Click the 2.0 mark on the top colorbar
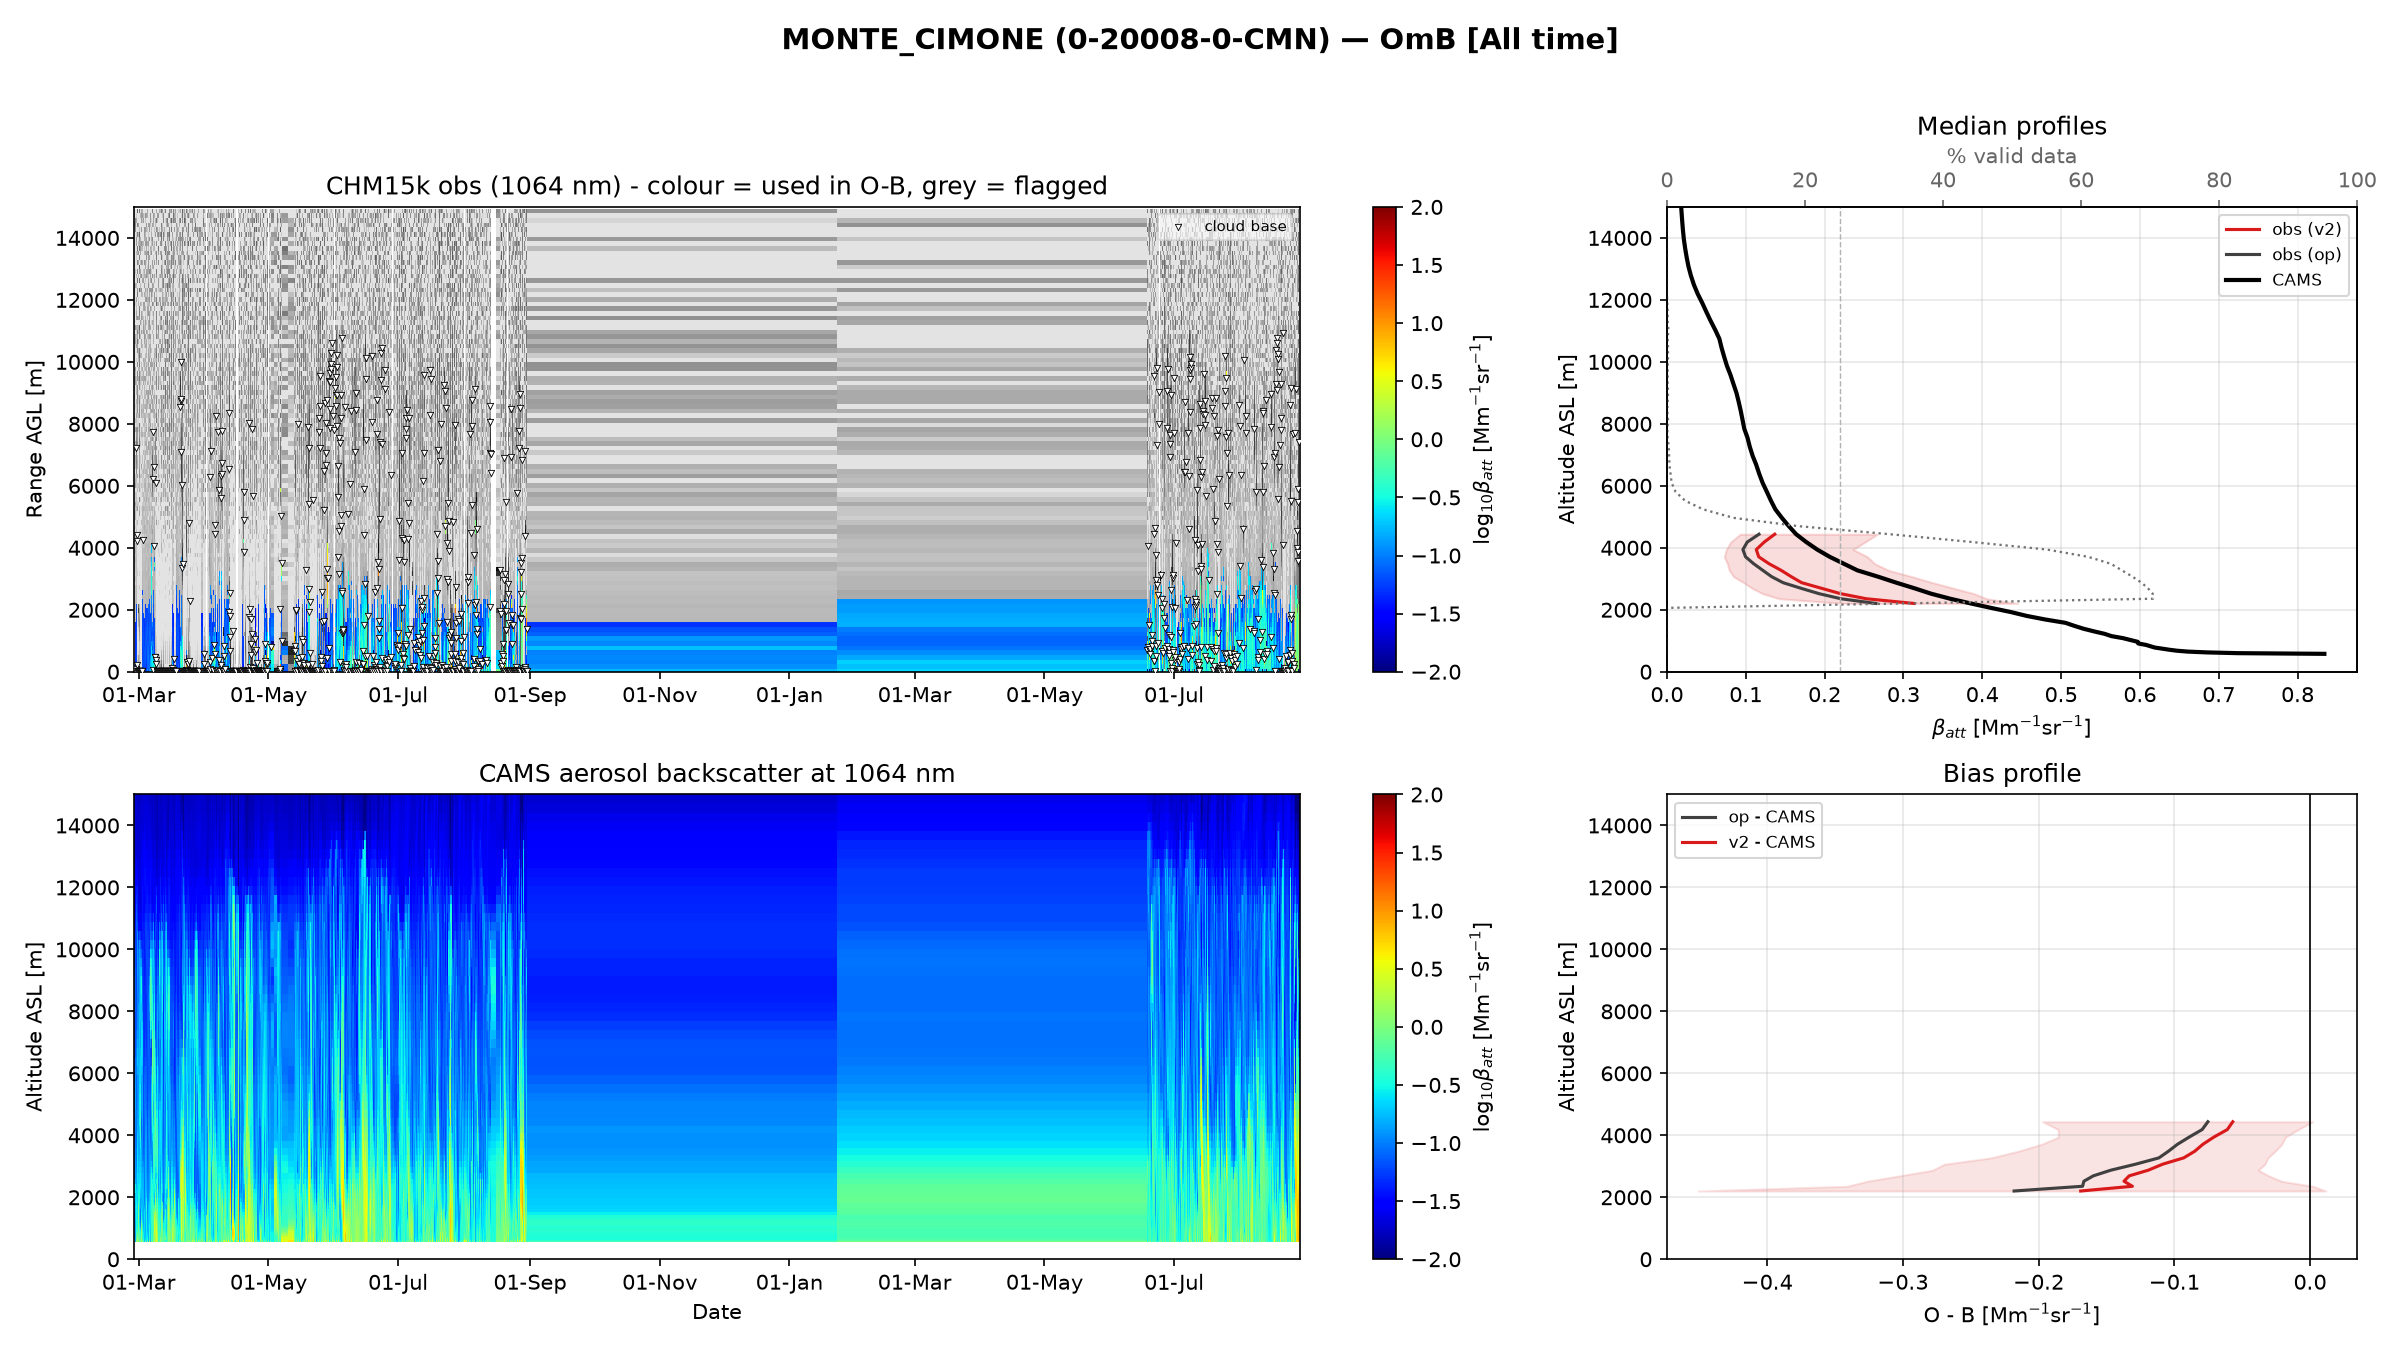The image size is (2400, 1350). coord(1426,208)
